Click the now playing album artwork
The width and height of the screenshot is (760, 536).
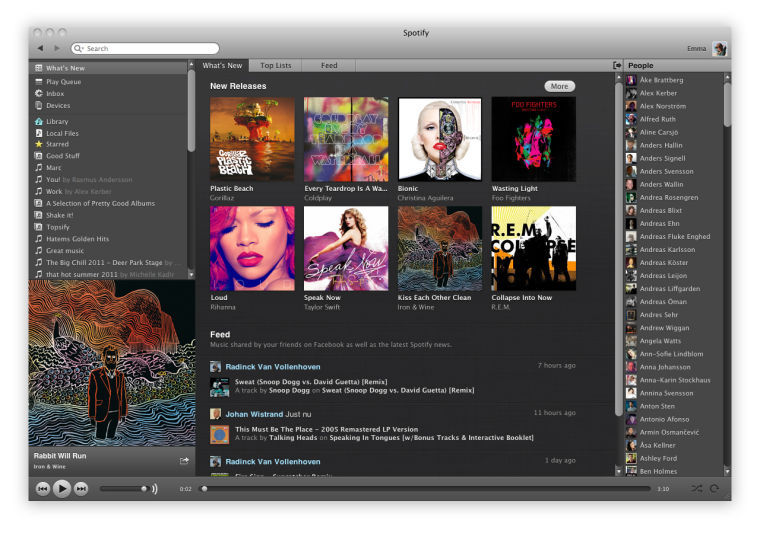pos(112,363)
